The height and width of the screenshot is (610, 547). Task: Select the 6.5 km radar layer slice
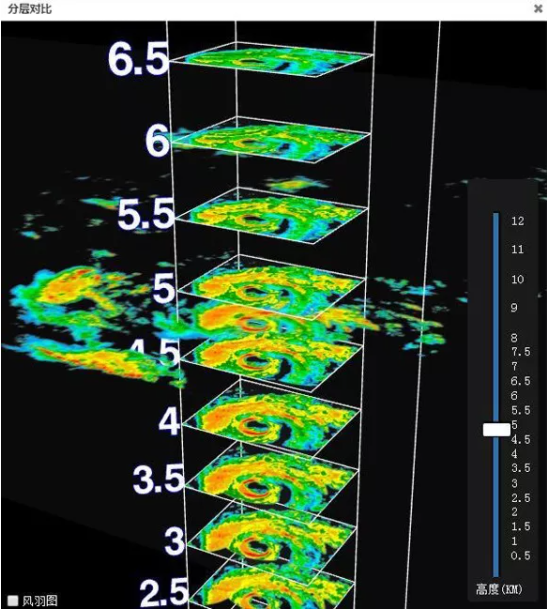(x=270, y=60)
